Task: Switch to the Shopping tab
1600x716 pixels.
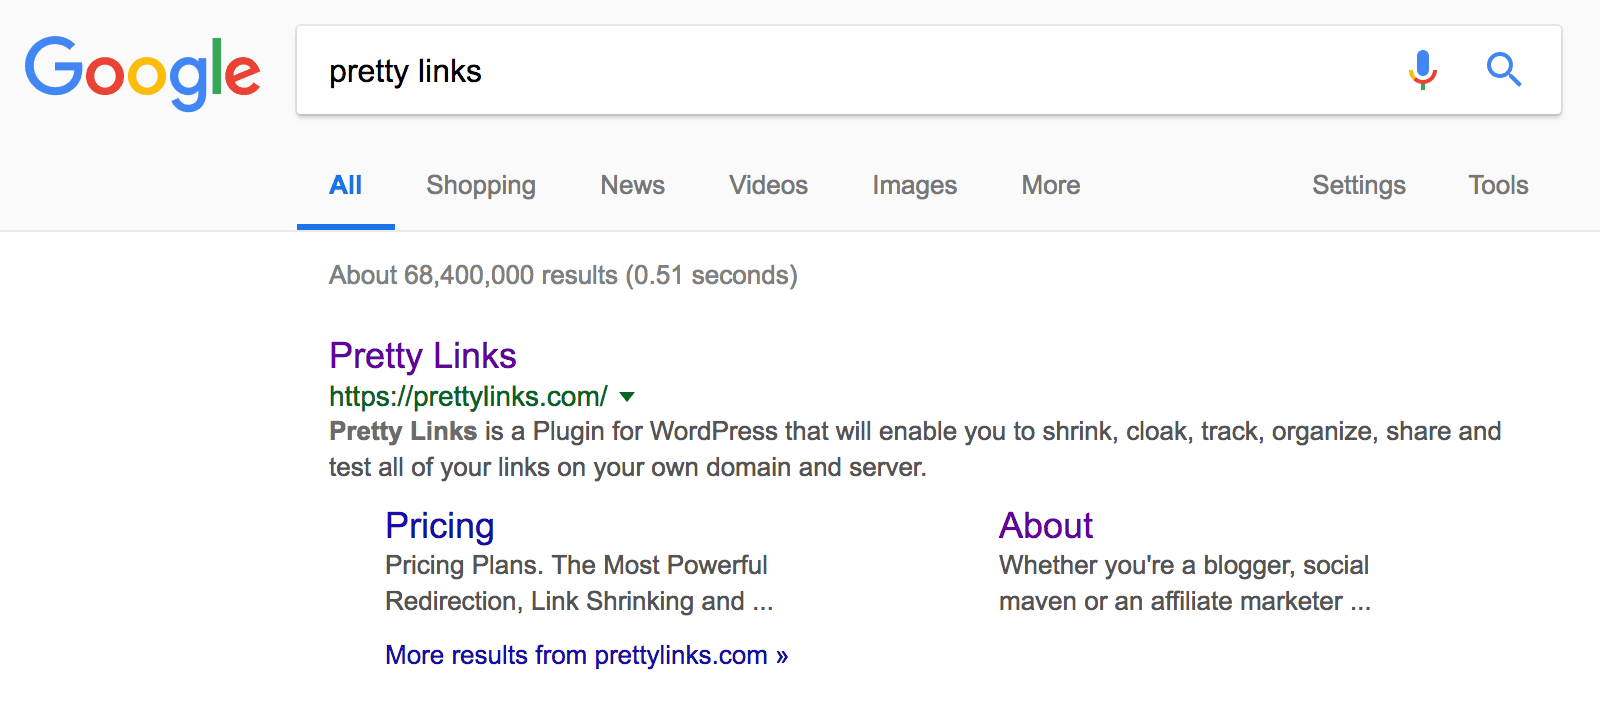Action: [x=480, y=185]
